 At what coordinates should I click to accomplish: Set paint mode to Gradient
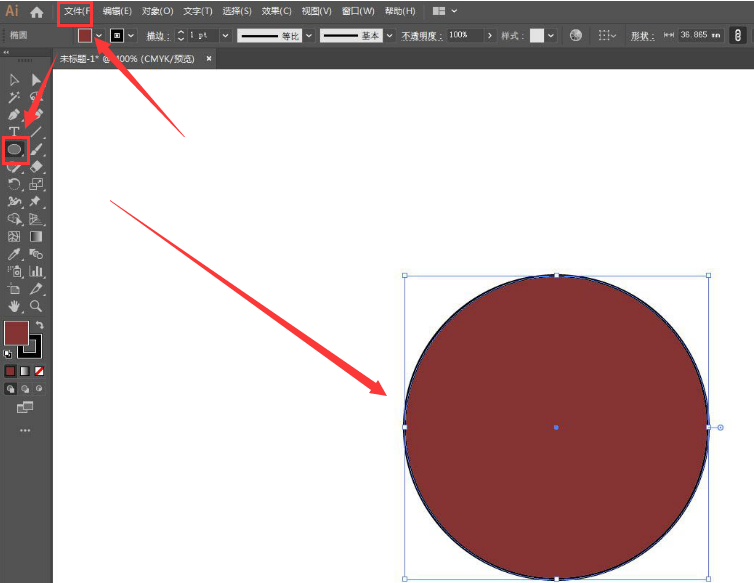[25, 371]
